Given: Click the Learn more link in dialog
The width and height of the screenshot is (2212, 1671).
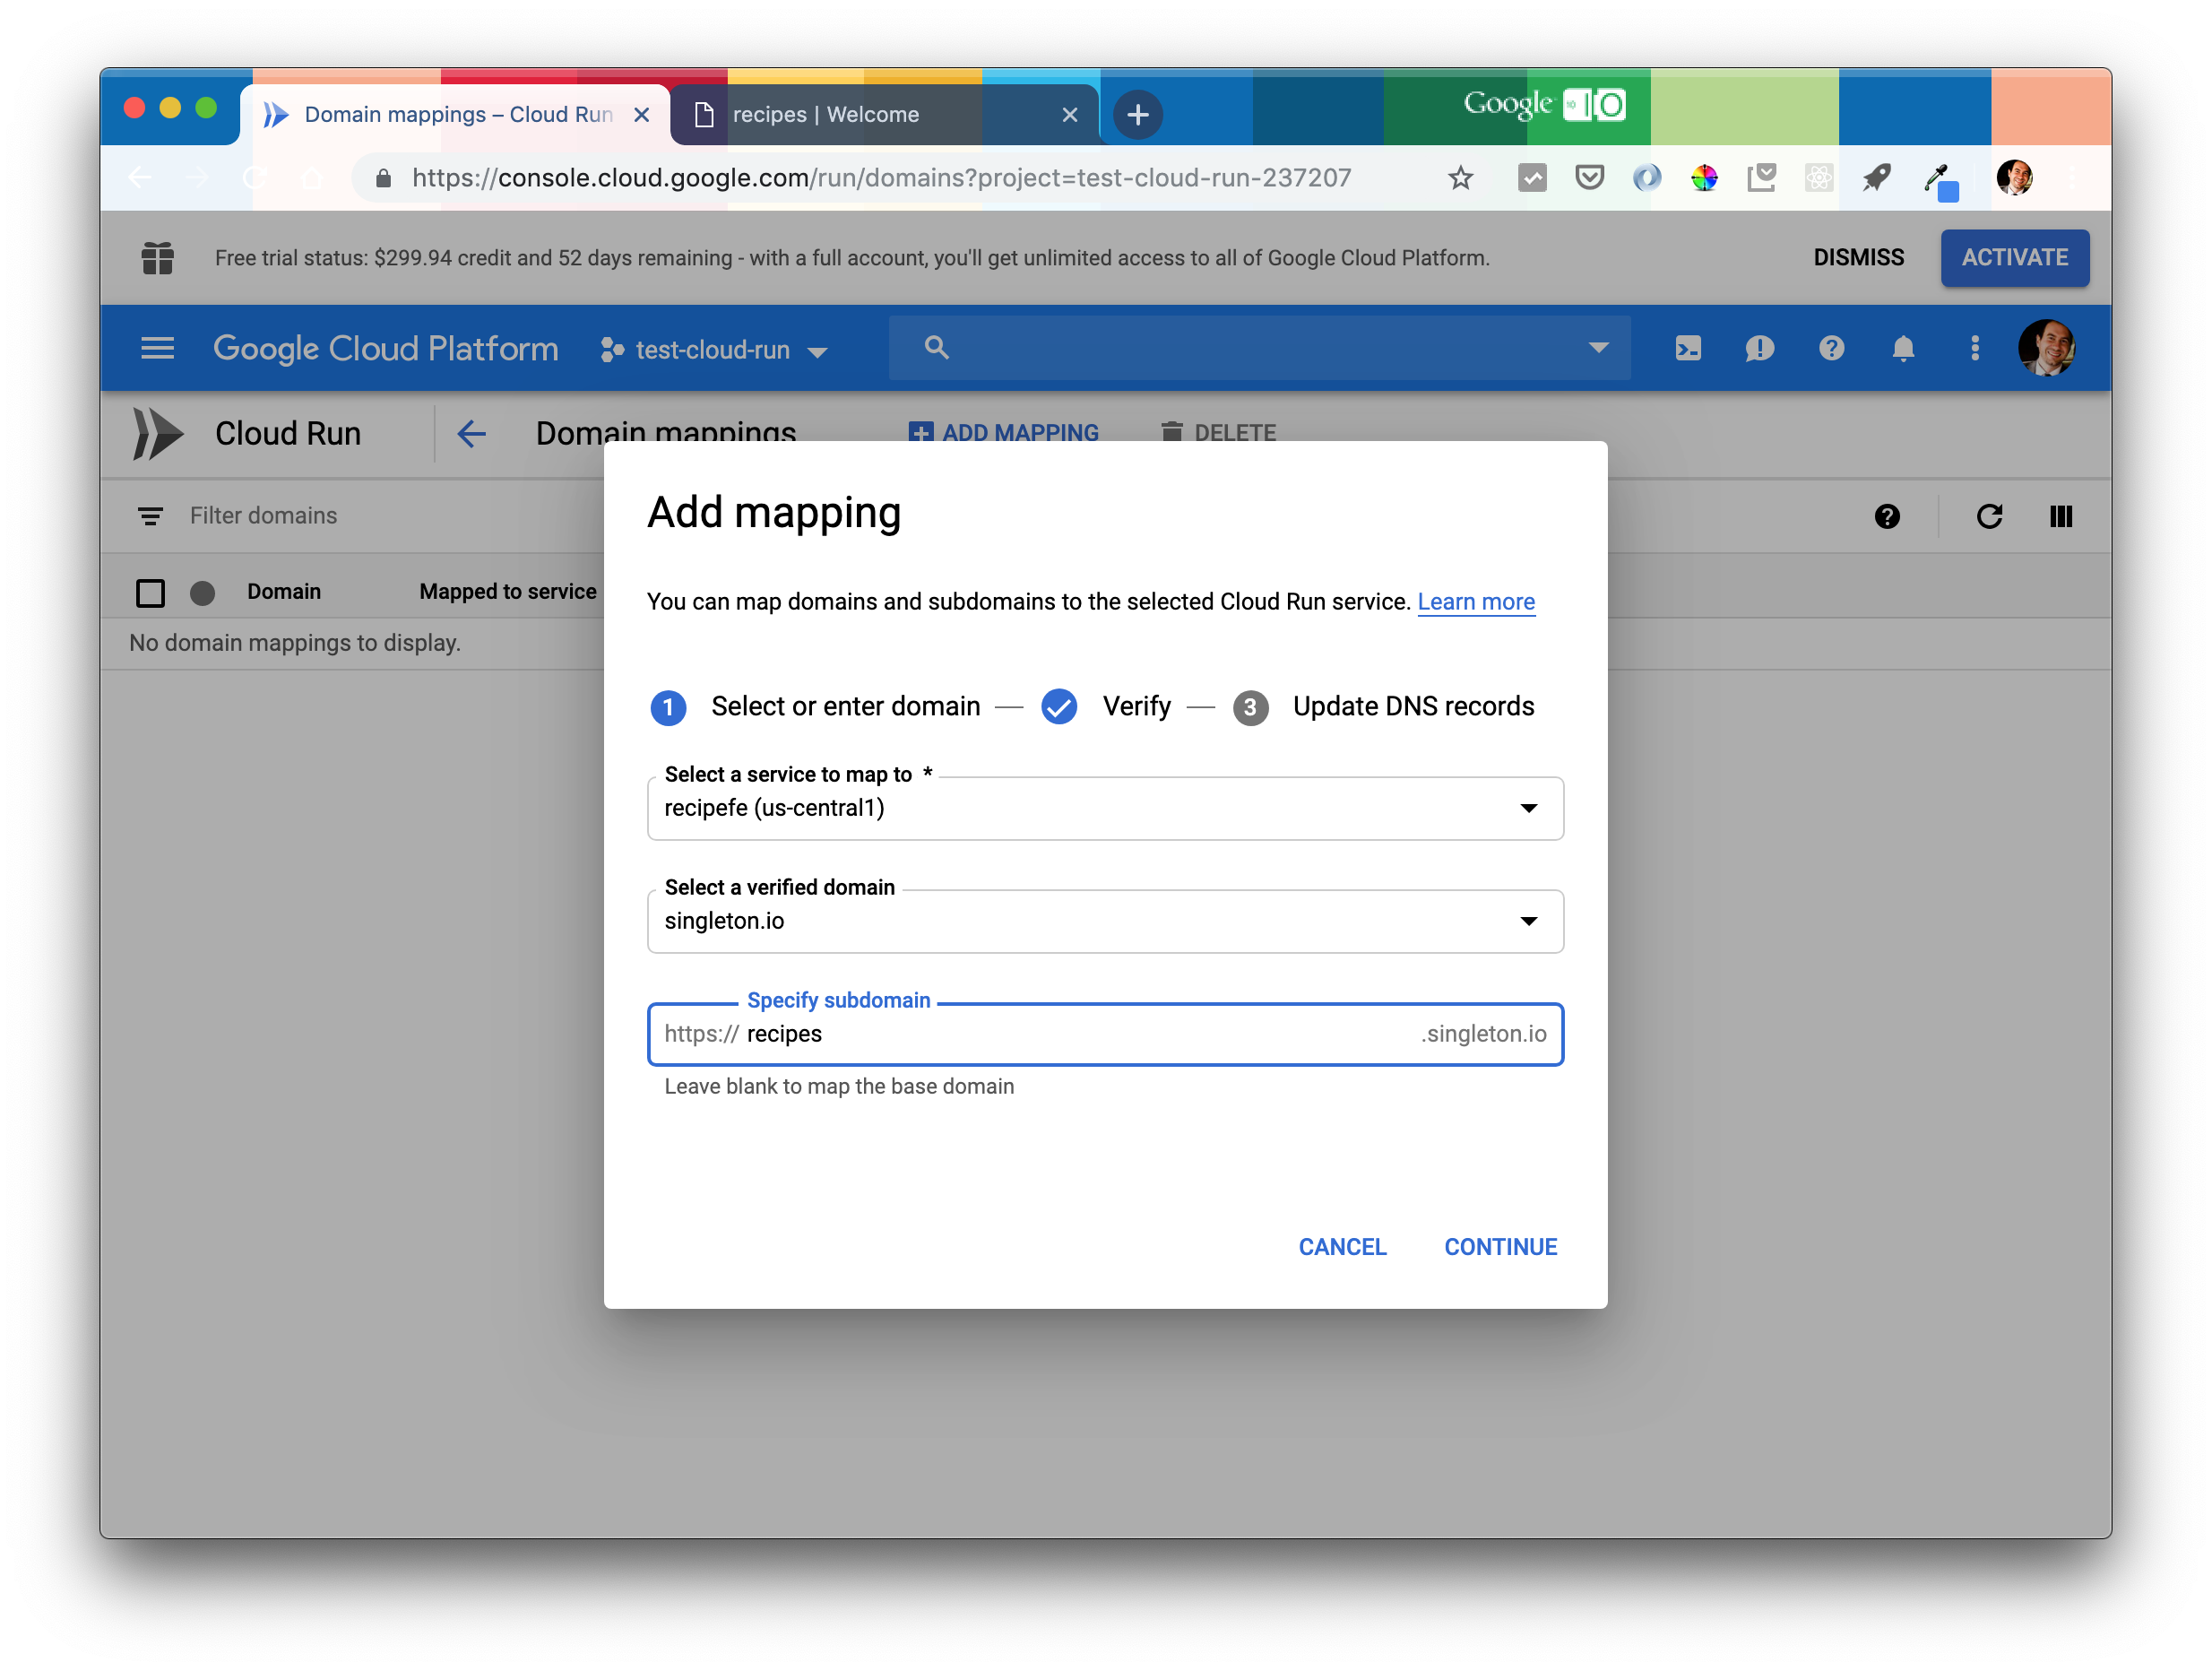Looking at the screenshot, I should click(1477, 601).
